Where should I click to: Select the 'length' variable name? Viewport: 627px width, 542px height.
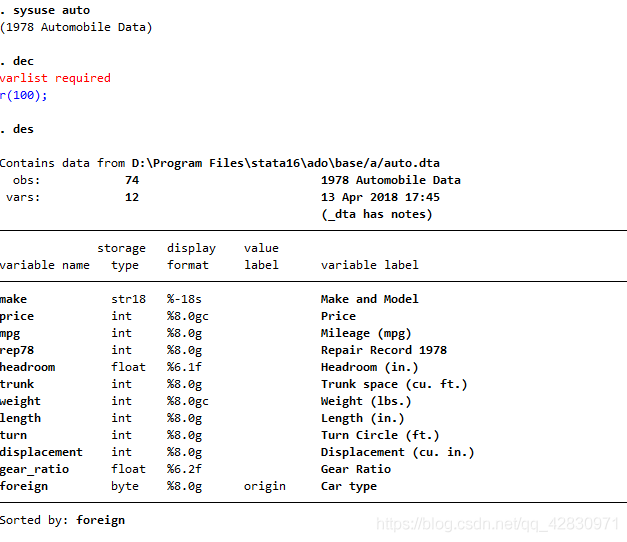pyautogui.click(x=21, y=418)
